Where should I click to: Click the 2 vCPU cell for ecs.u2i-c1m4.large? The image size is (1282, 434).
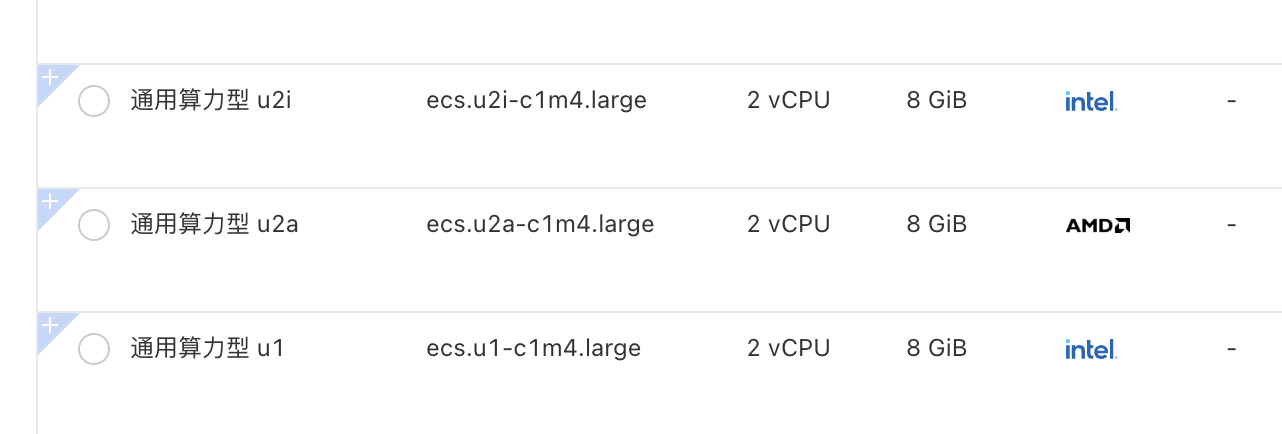tap(788, 101)
